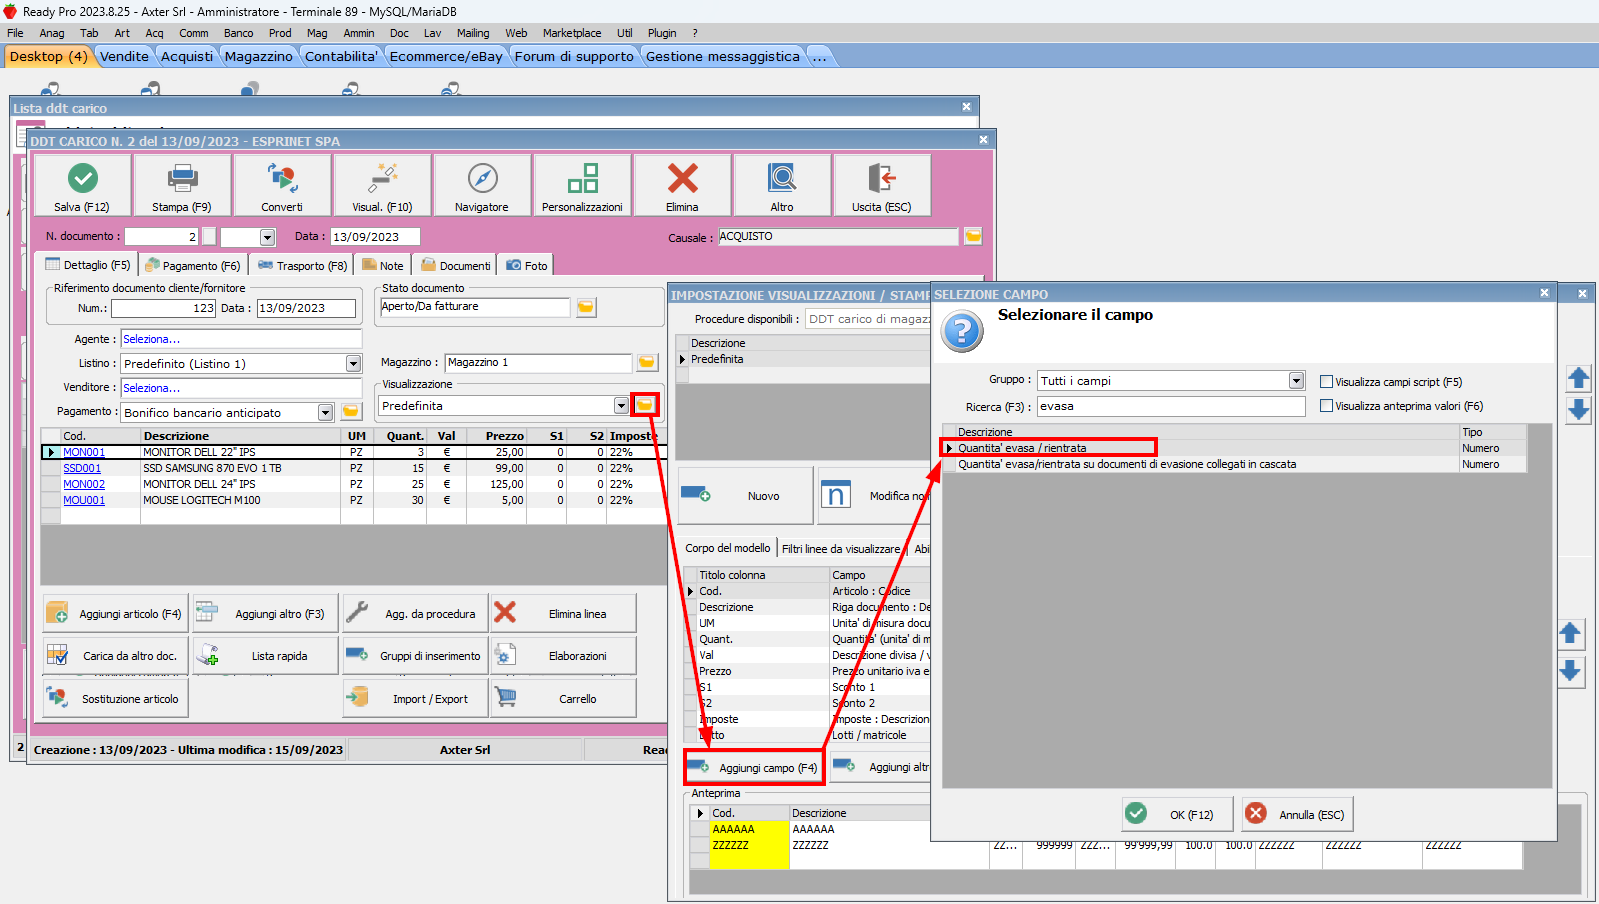Viewport: 1599px width, 904px height.
Task: Click the document Data field
Action: click(x=375, y=237)
